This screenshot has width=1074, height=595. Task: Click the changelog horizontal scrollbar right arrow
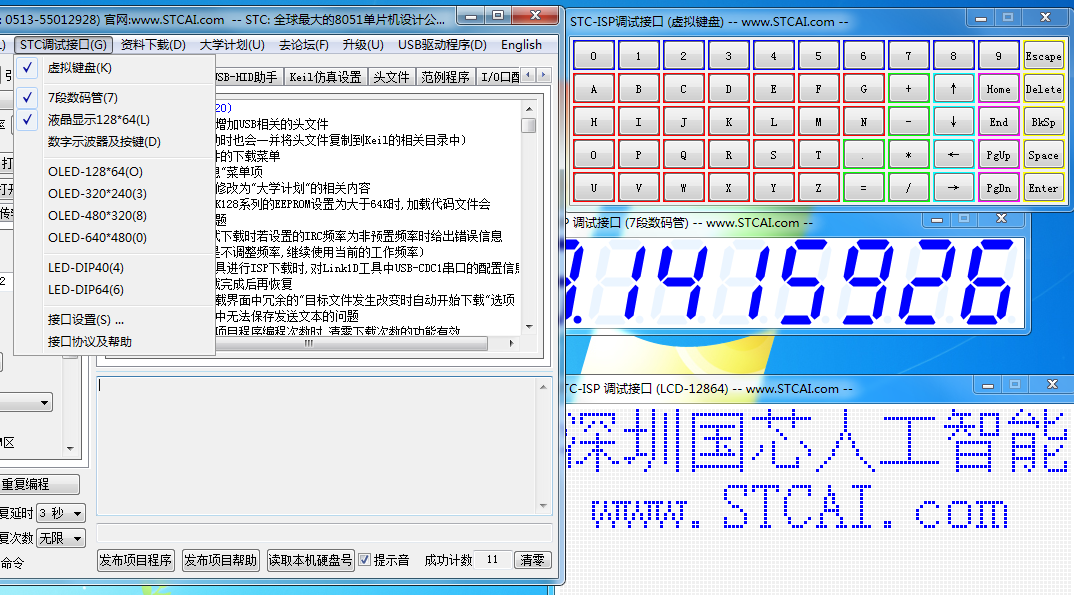pyautogui.click(x=512, y=343)
